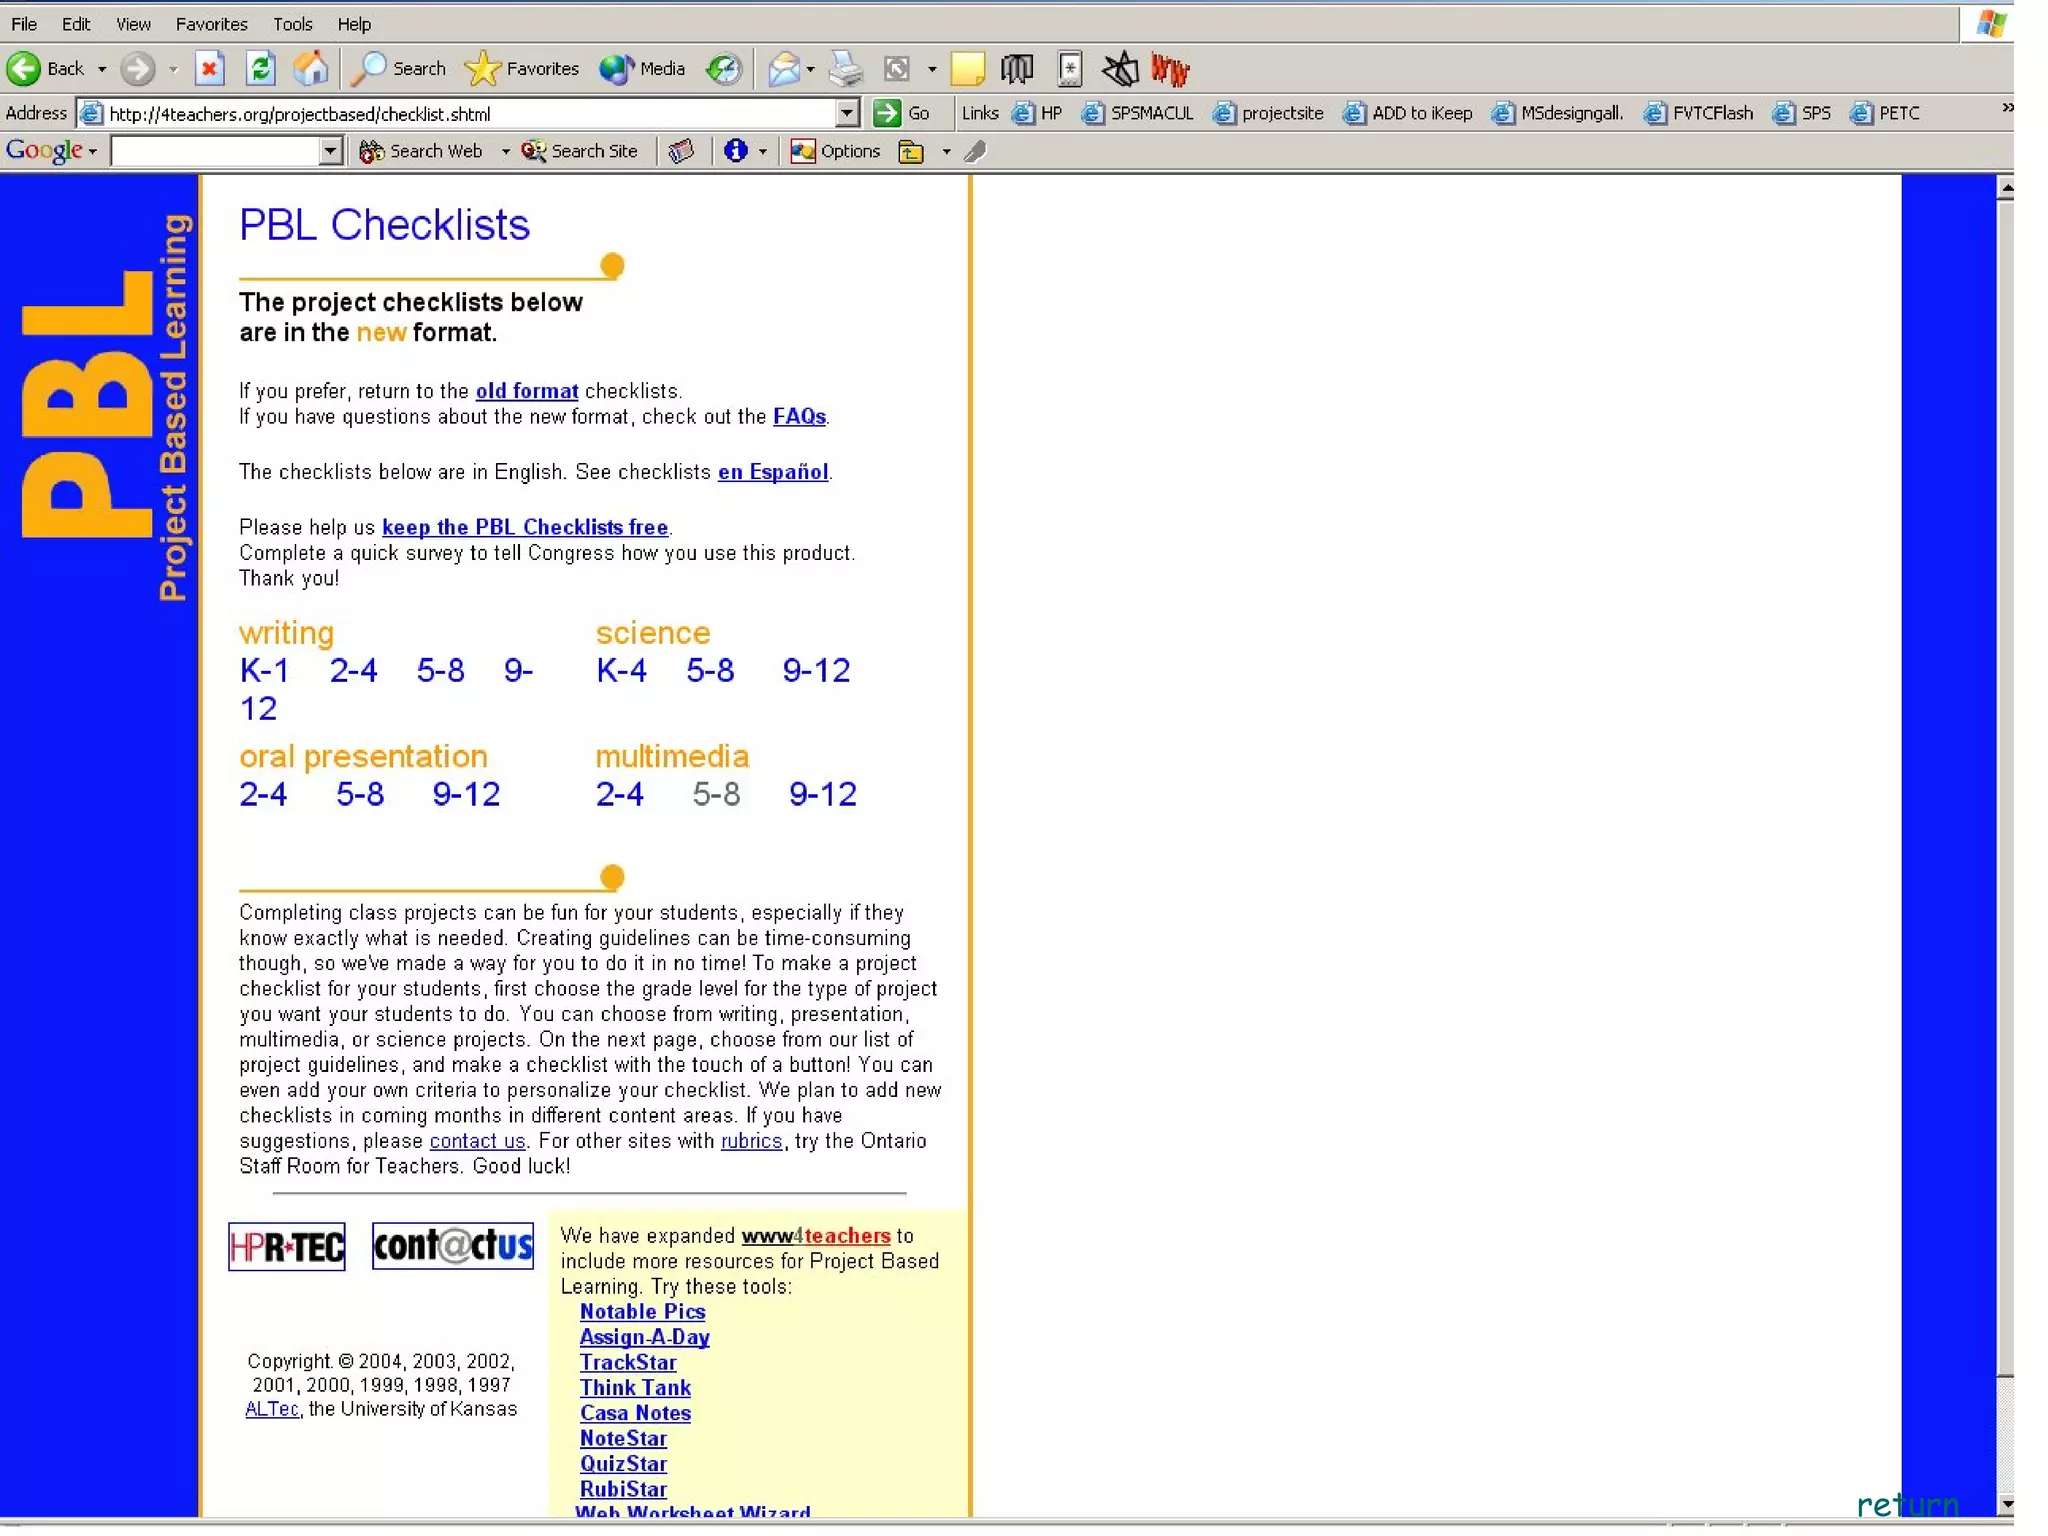2048x1536 pixels.
Task: Click the vertical scrollbar down arrow
Action: click(2005, 1504)
